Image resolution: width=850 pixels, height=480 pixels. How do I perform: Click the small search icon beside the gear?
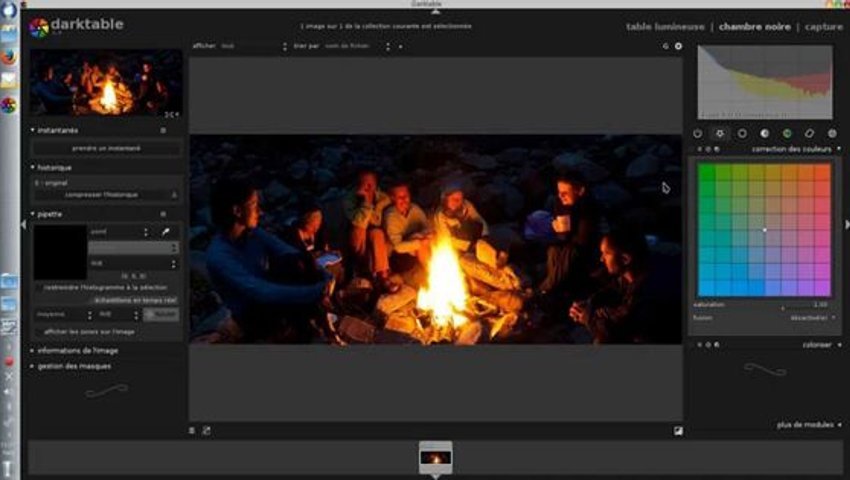(x=666, y=46)
